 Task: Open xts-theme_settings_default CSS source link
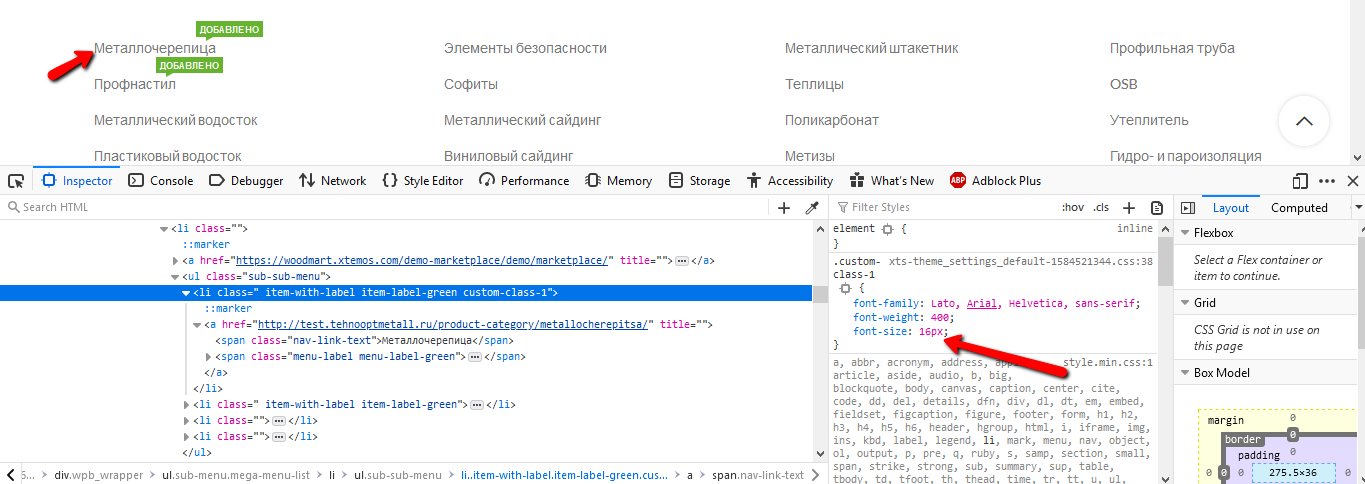pos(1021,261)
